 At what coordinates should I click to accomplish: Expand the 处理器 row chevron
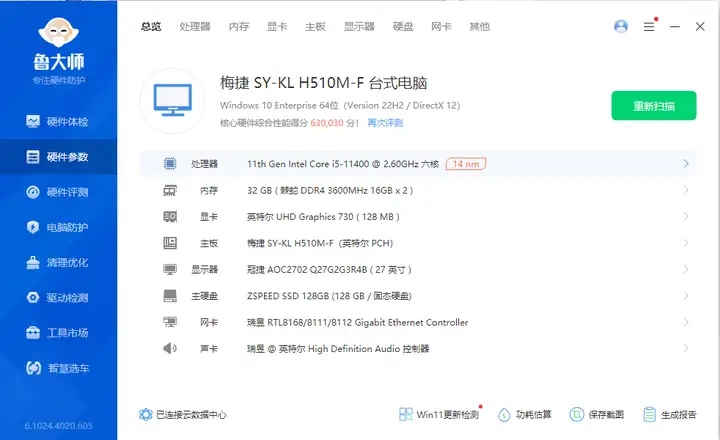686,164
